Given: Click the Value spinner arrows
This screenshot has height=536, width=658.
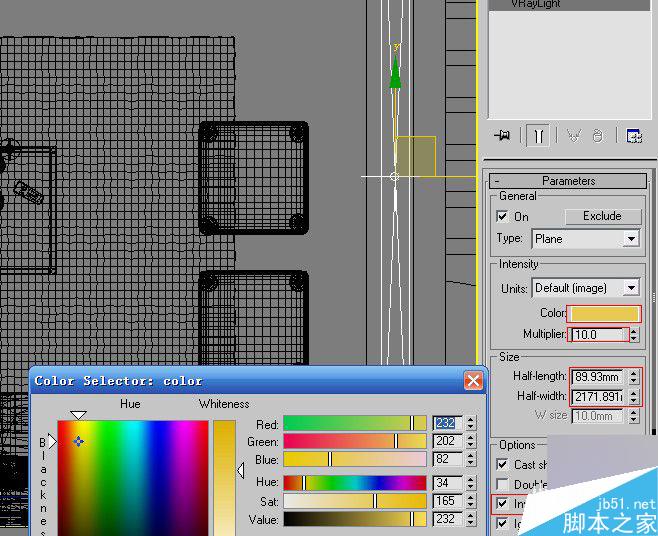Looking at the screenshot, I should [x=470, y=519].
